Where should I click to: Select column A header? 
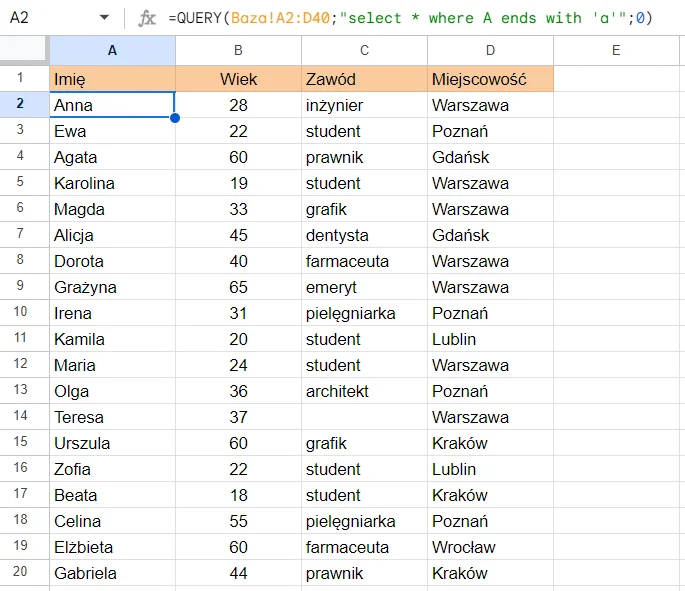(112, 50)
